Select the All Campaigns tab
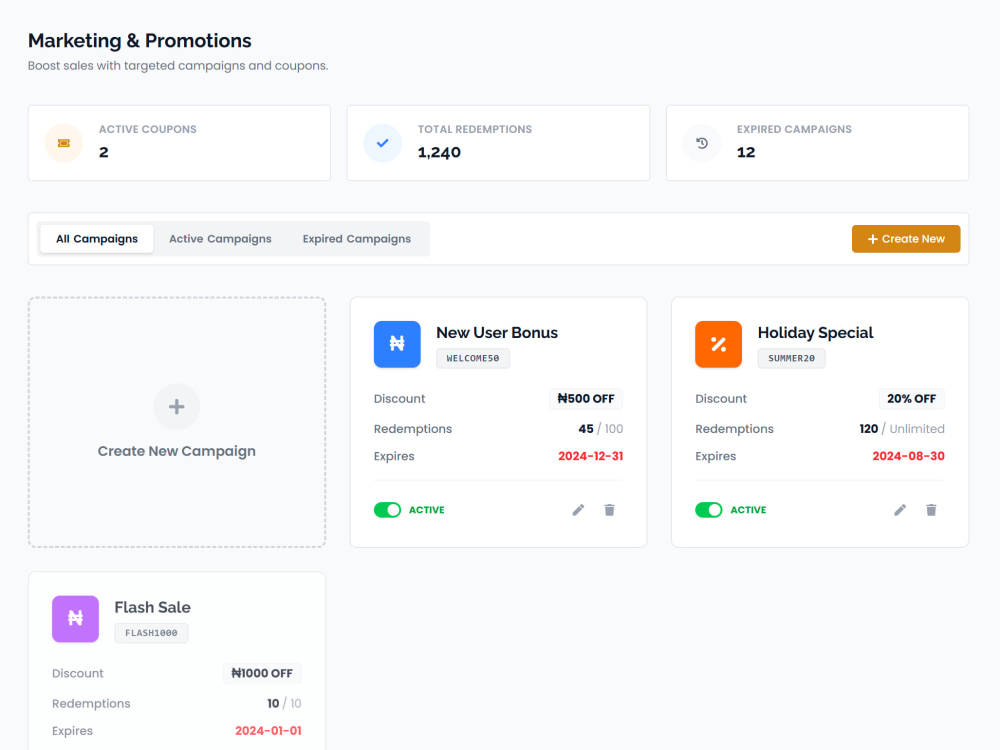The image size is (1000, 750). 97,239
